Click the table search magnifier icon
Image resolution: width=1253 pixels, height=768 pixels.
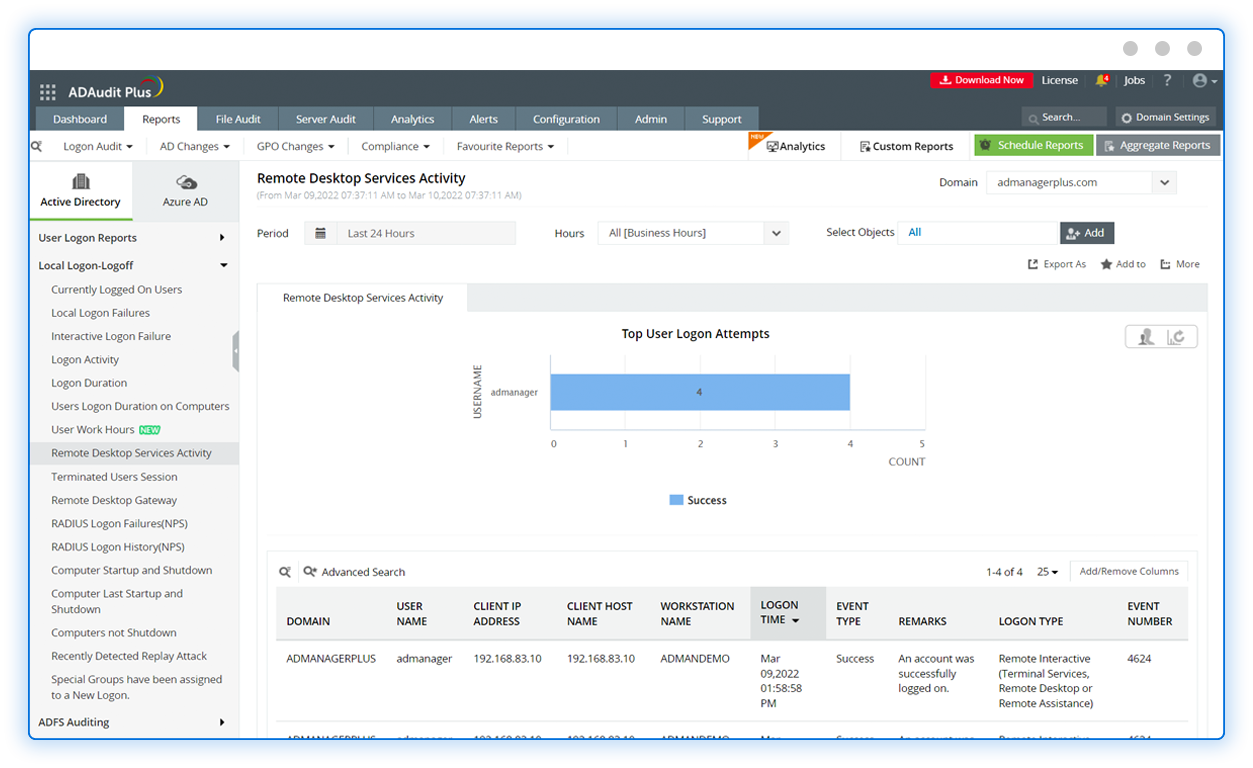(285, 572)
